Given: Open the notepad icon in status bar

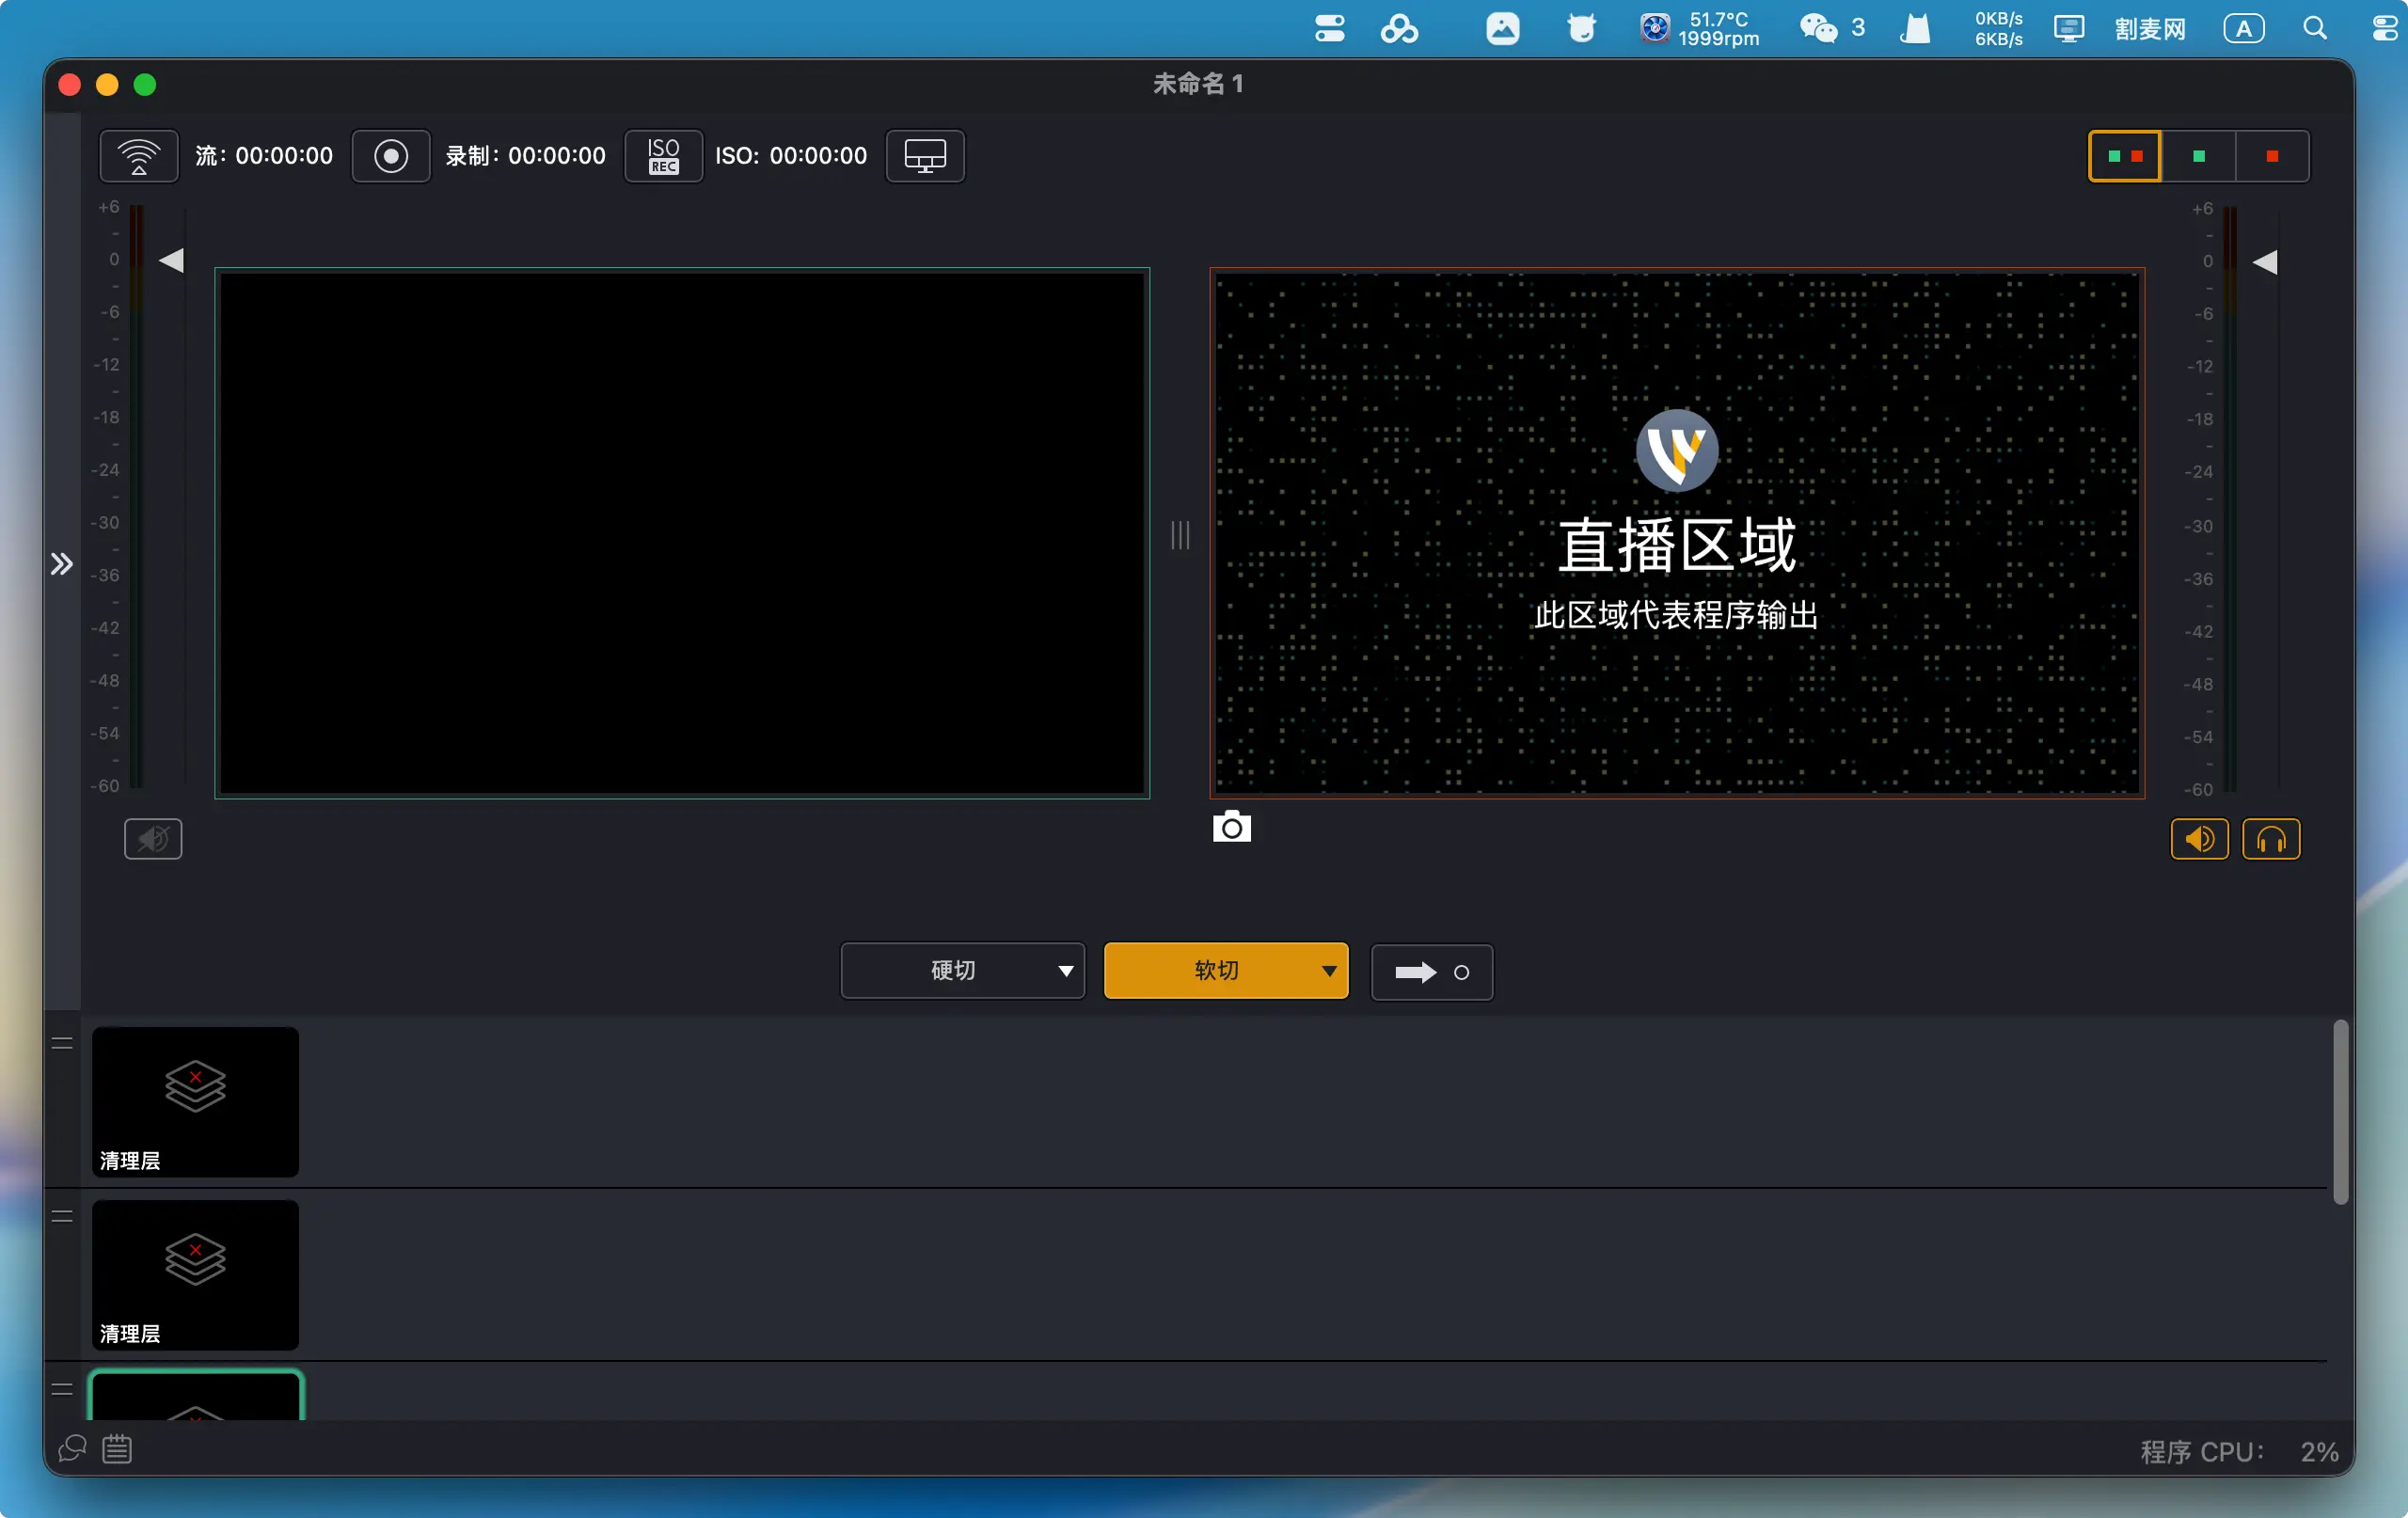Looking at the screenshot, I should coord(117,1448).
